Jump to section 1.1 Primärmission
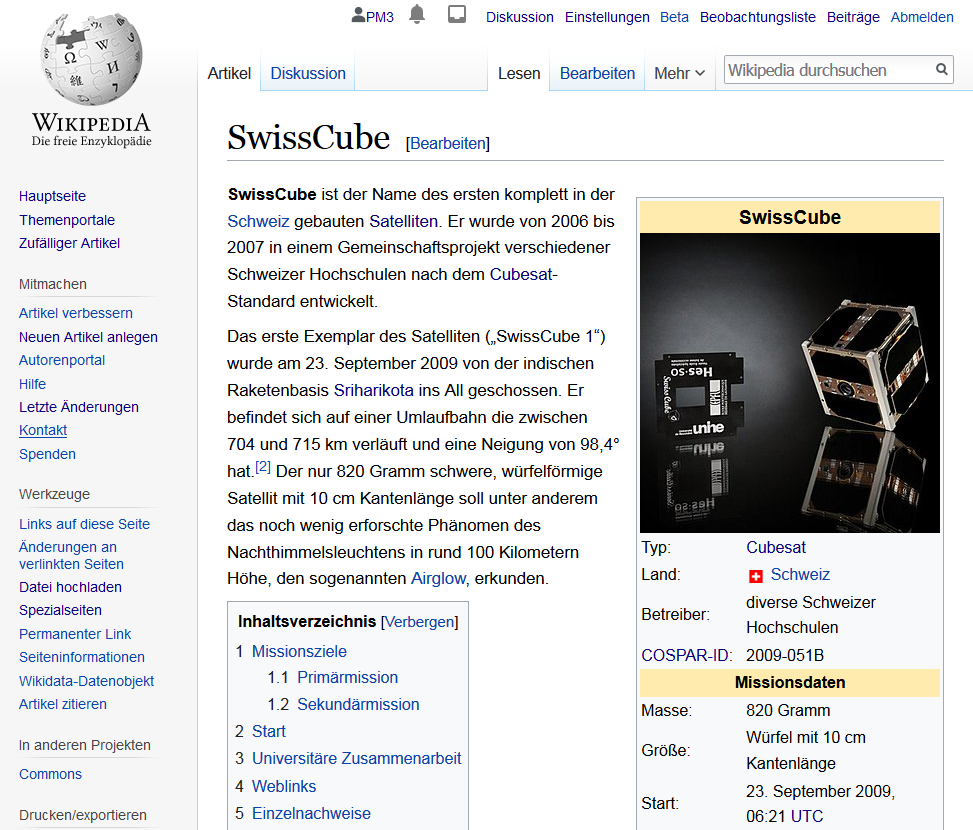Screen dimensions: 973x830 pyautogui.click(x=348, y=677)
